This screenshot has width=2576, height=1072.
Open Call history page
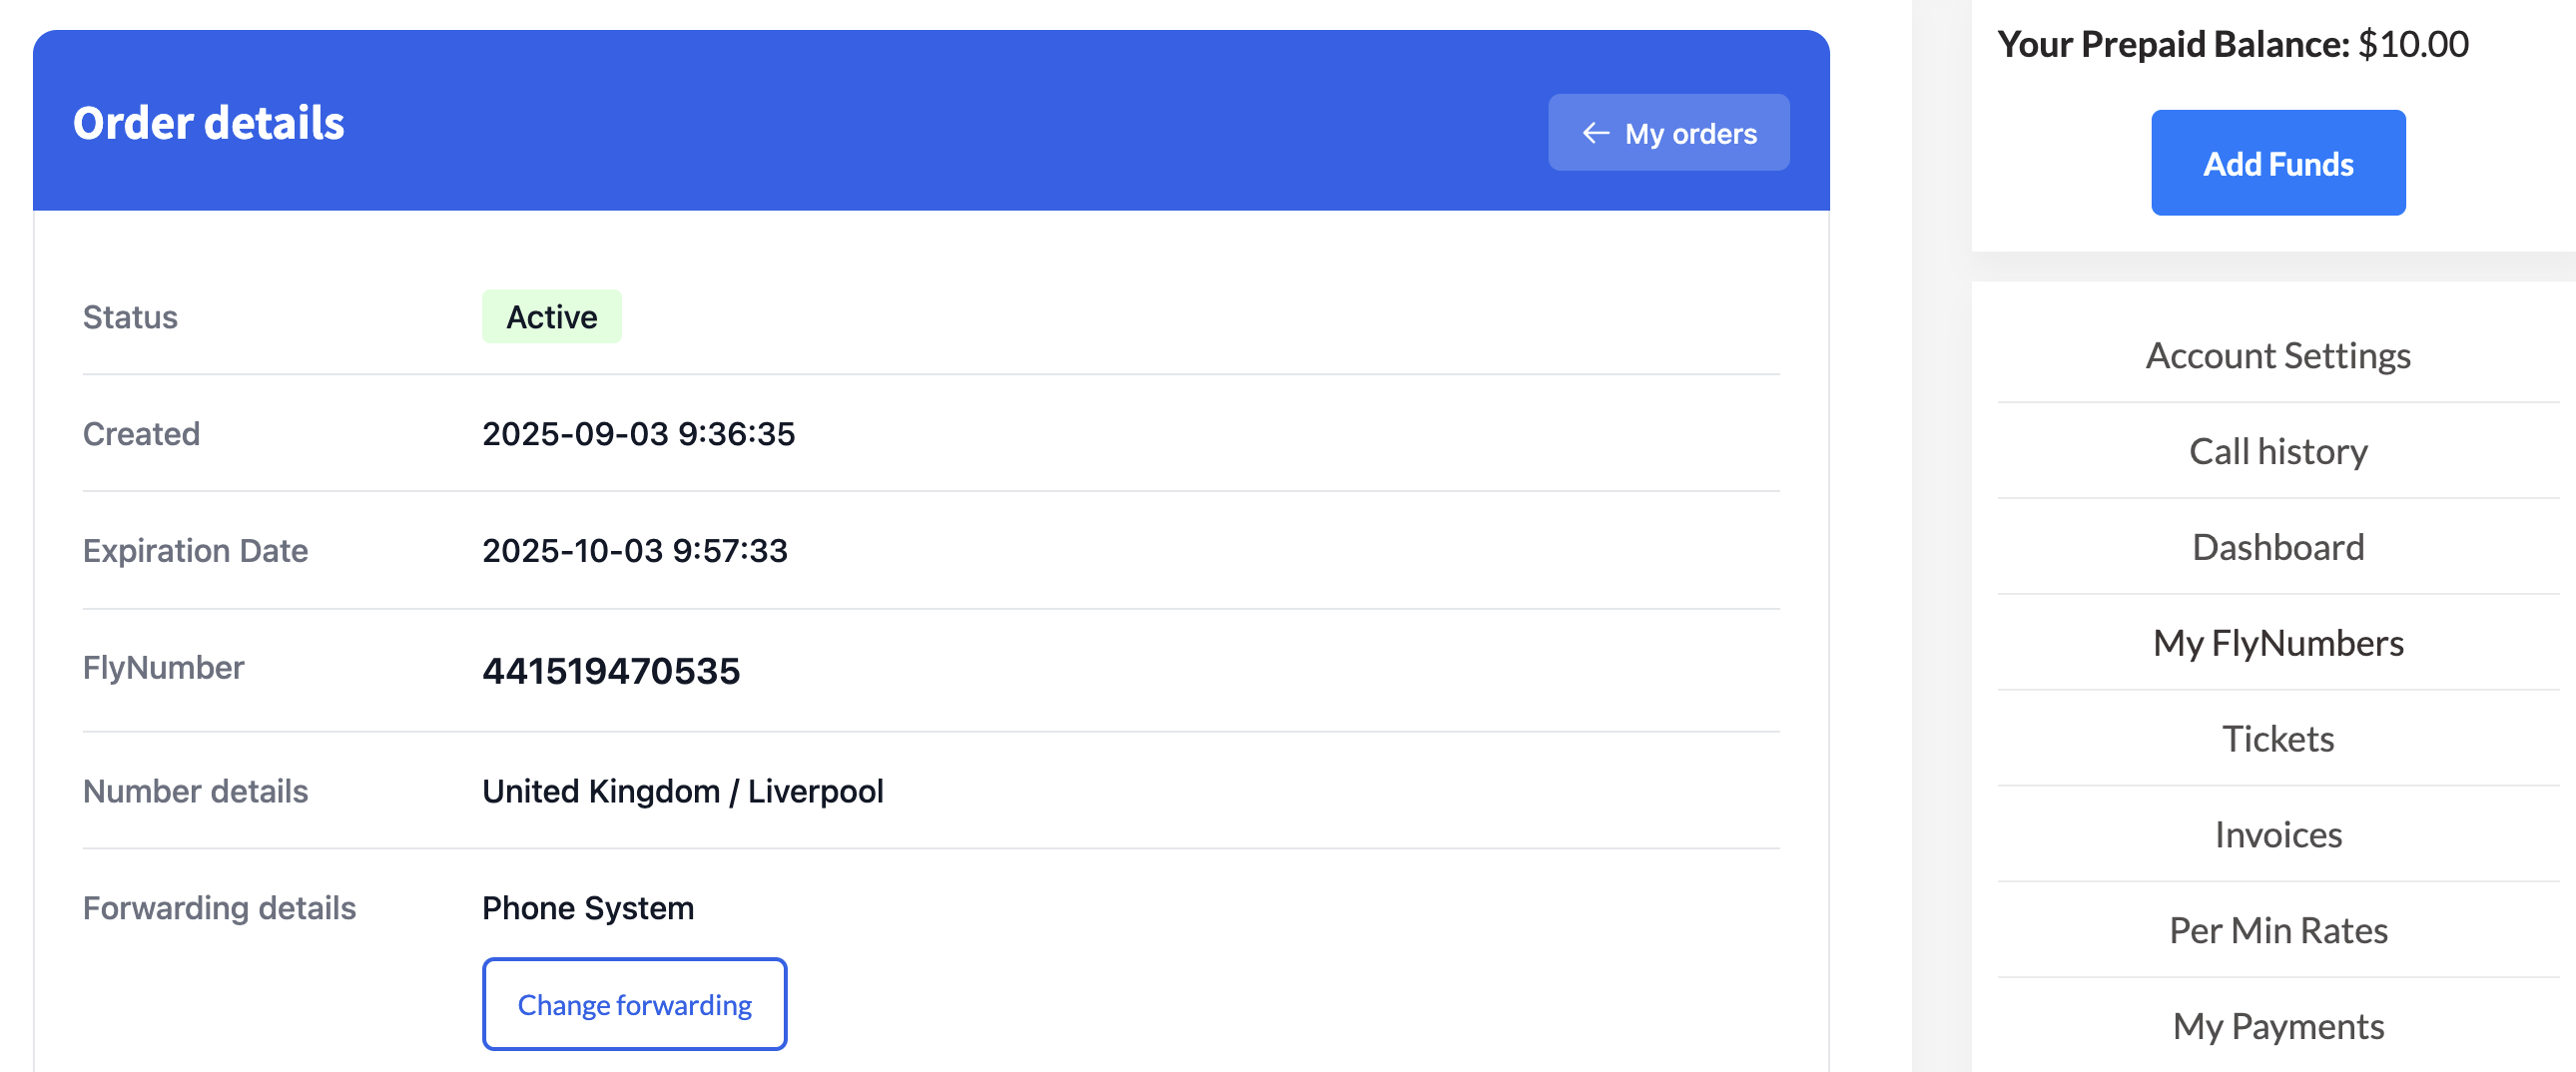2277,452
